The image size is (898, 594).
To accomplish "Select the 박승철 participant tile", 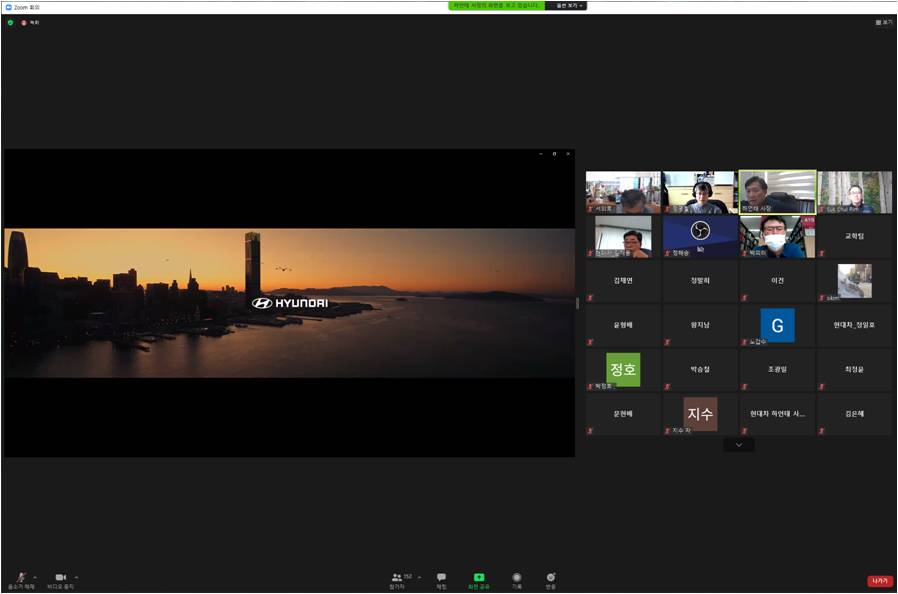I will point(700,369).
